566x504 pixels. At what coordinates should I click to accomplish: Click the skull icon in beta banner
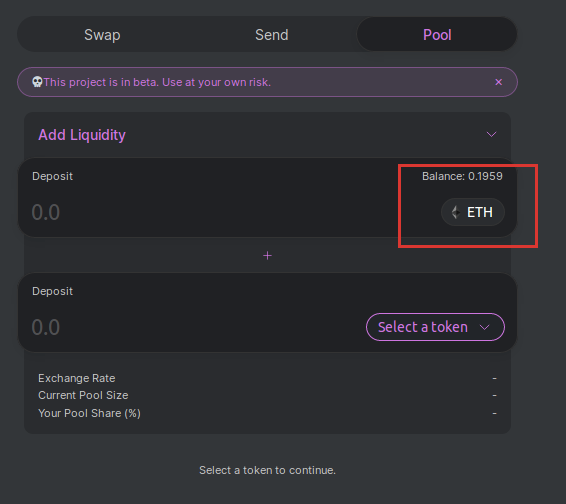coord(37,82)
